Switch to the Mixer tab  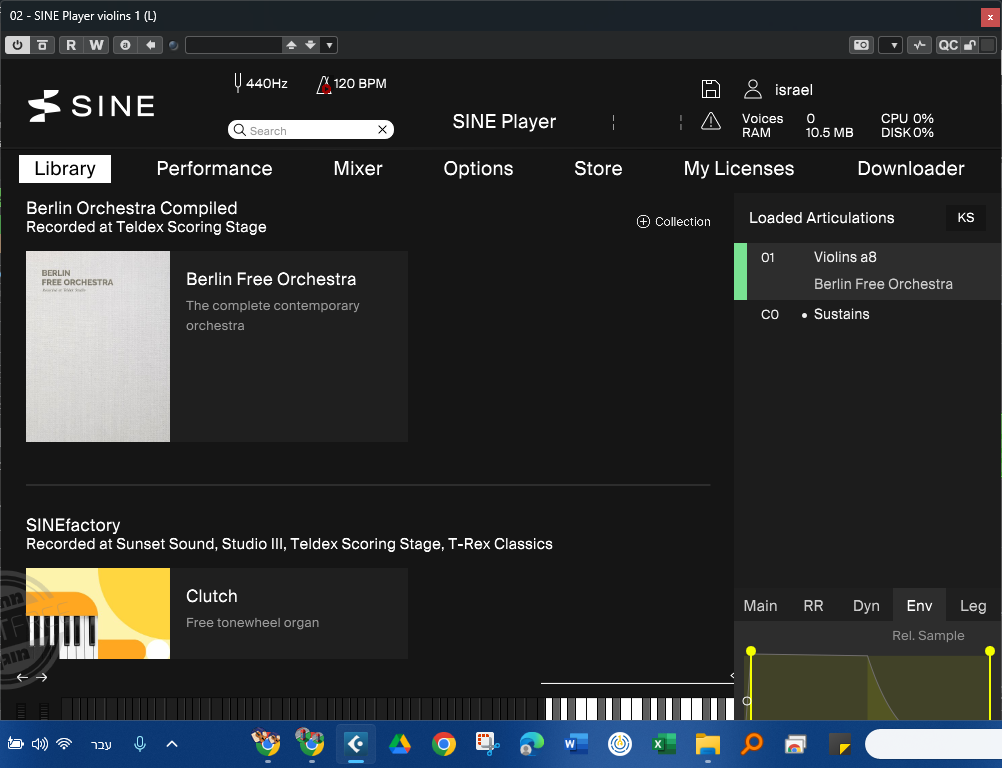358,169
